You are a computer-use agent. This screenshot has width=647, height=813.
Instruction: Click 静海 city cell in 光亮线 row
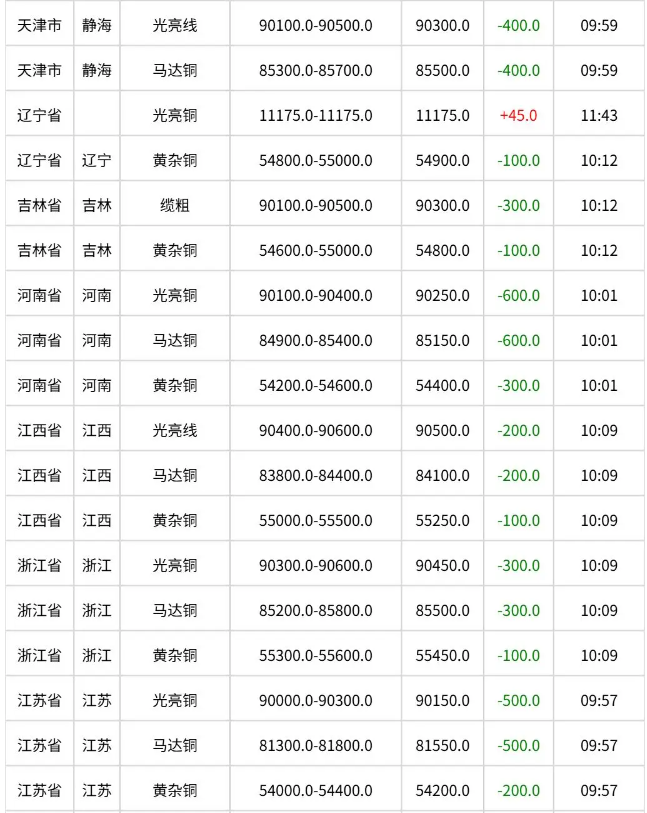pyautogui.click(x=96, y=25)
